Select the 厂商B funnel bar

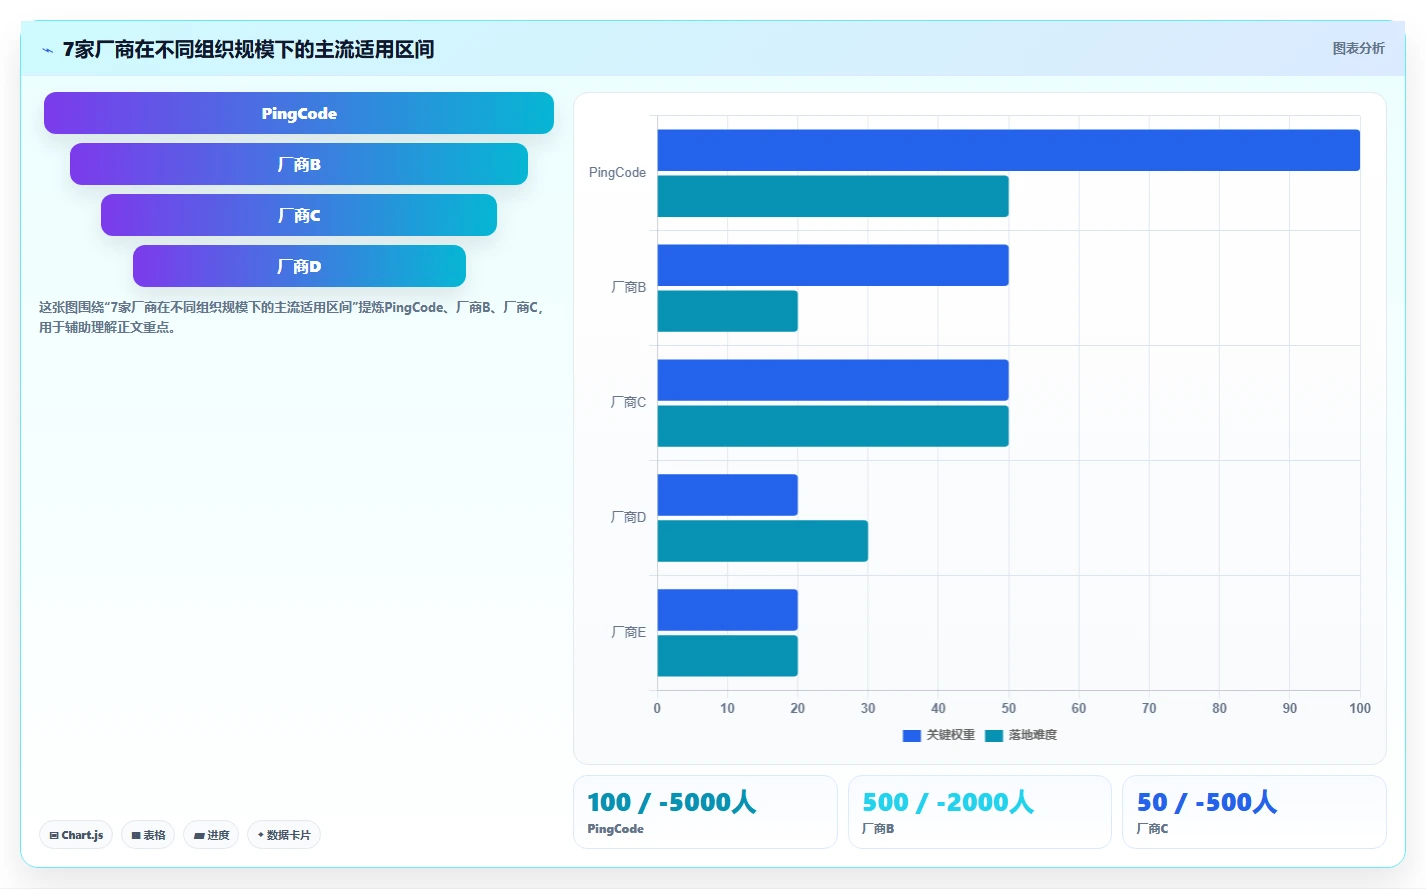tap(299, 164)
